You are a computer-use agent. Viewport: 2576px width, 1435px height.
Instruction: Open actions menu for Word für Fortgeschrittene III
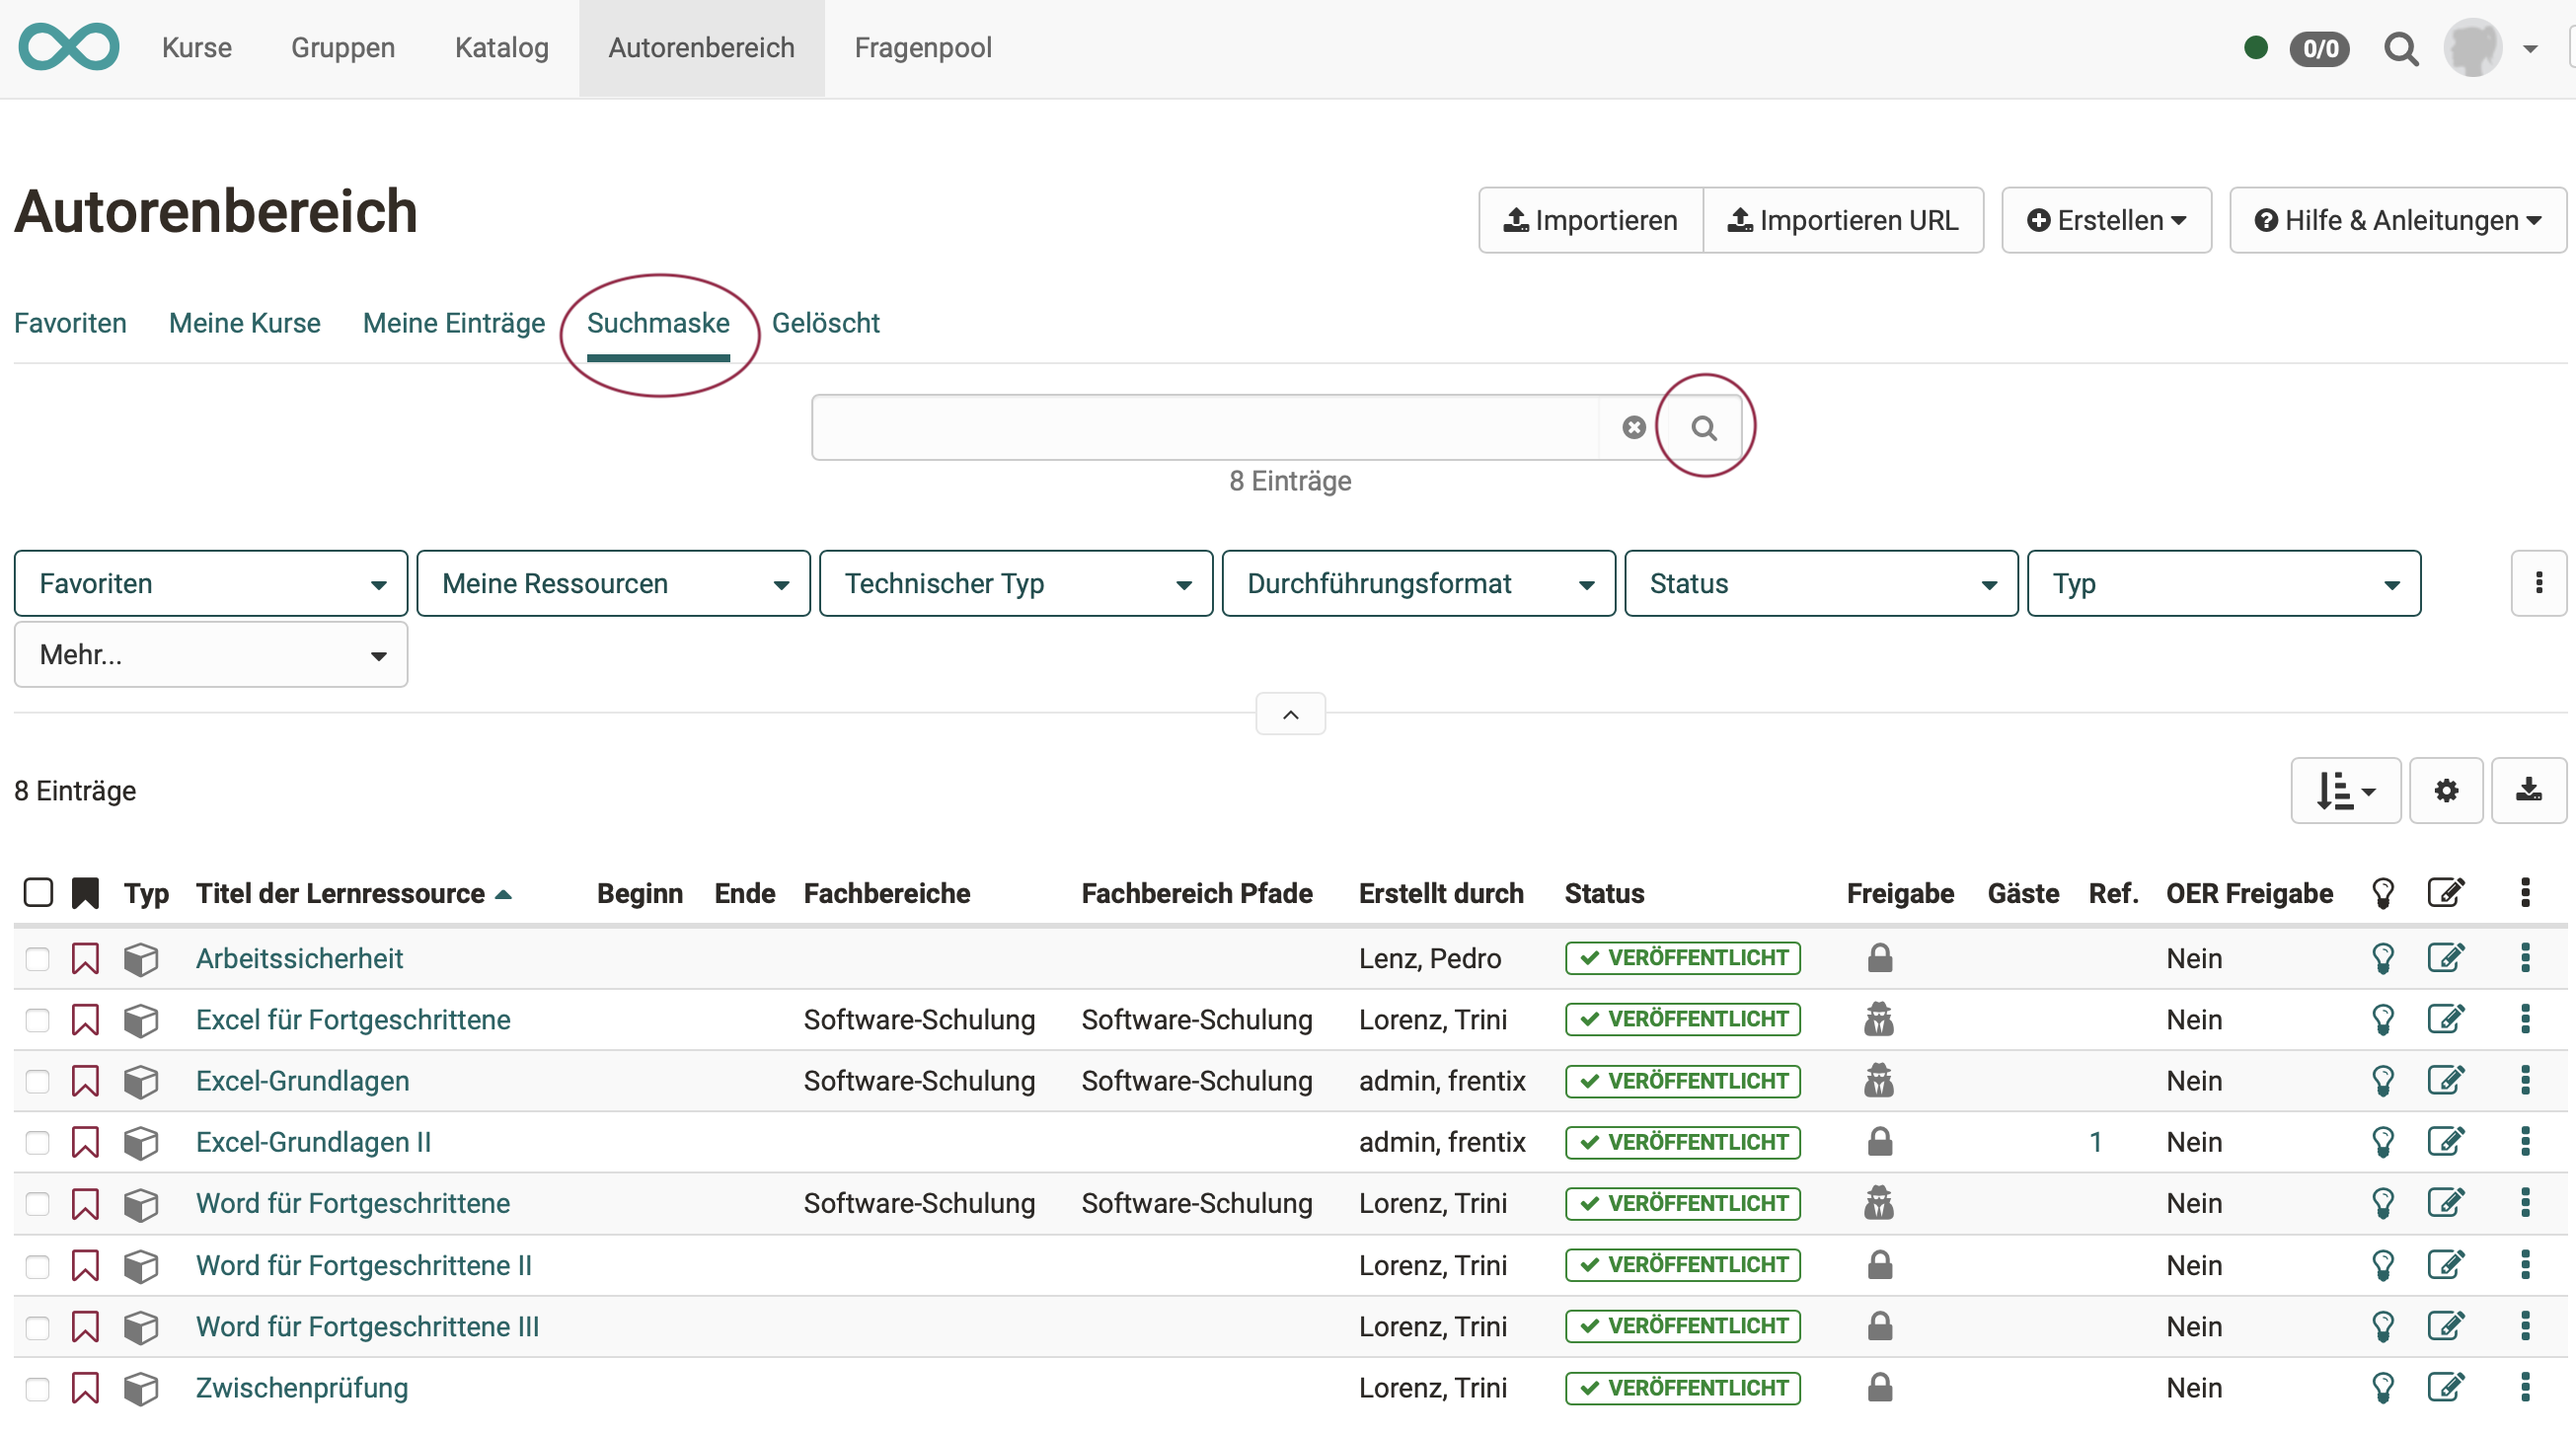tap(2525, 1327)
